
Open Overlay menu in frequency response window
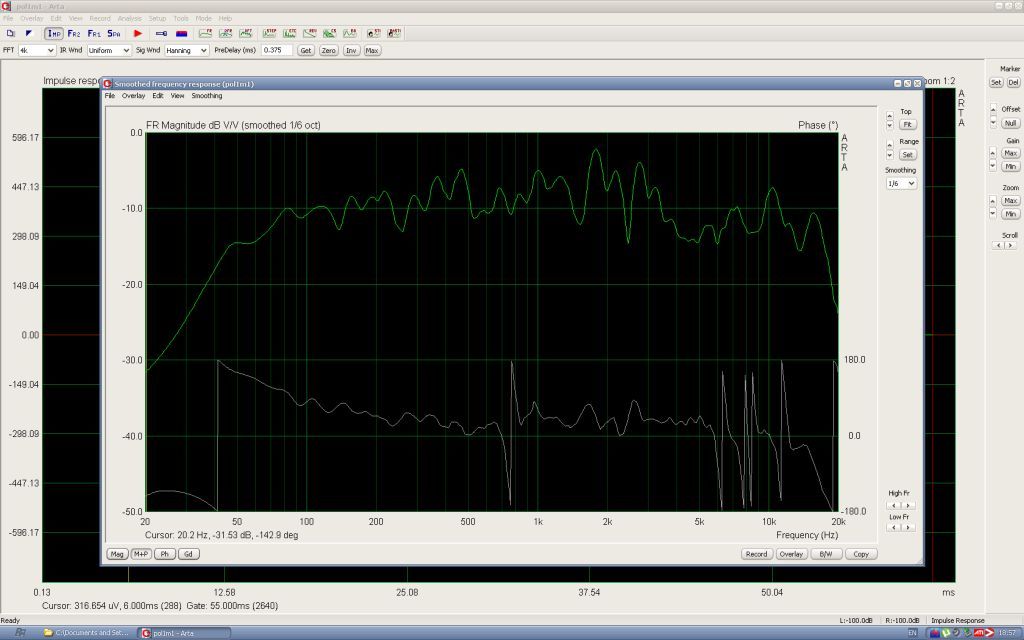[x=133, y=96]
